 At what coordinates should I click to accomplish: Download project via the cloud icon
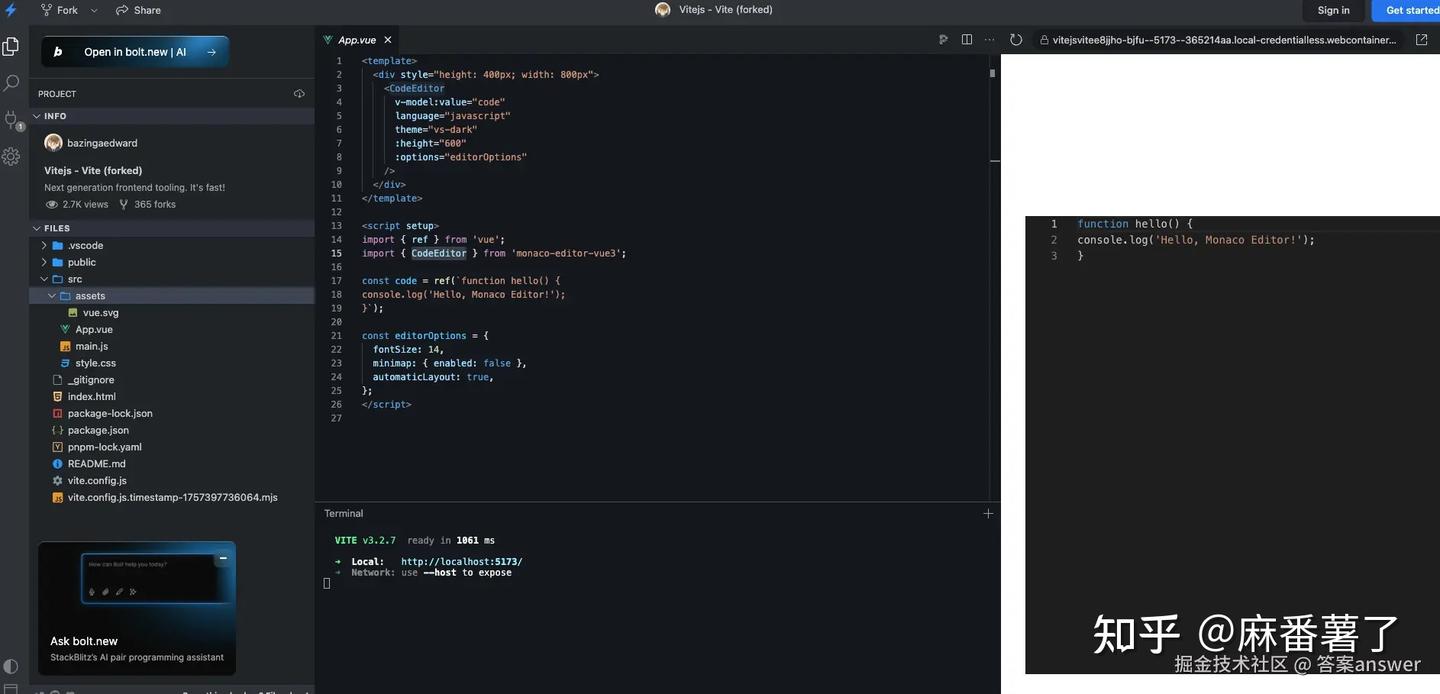pyautogui.click(x=298, y=93)
